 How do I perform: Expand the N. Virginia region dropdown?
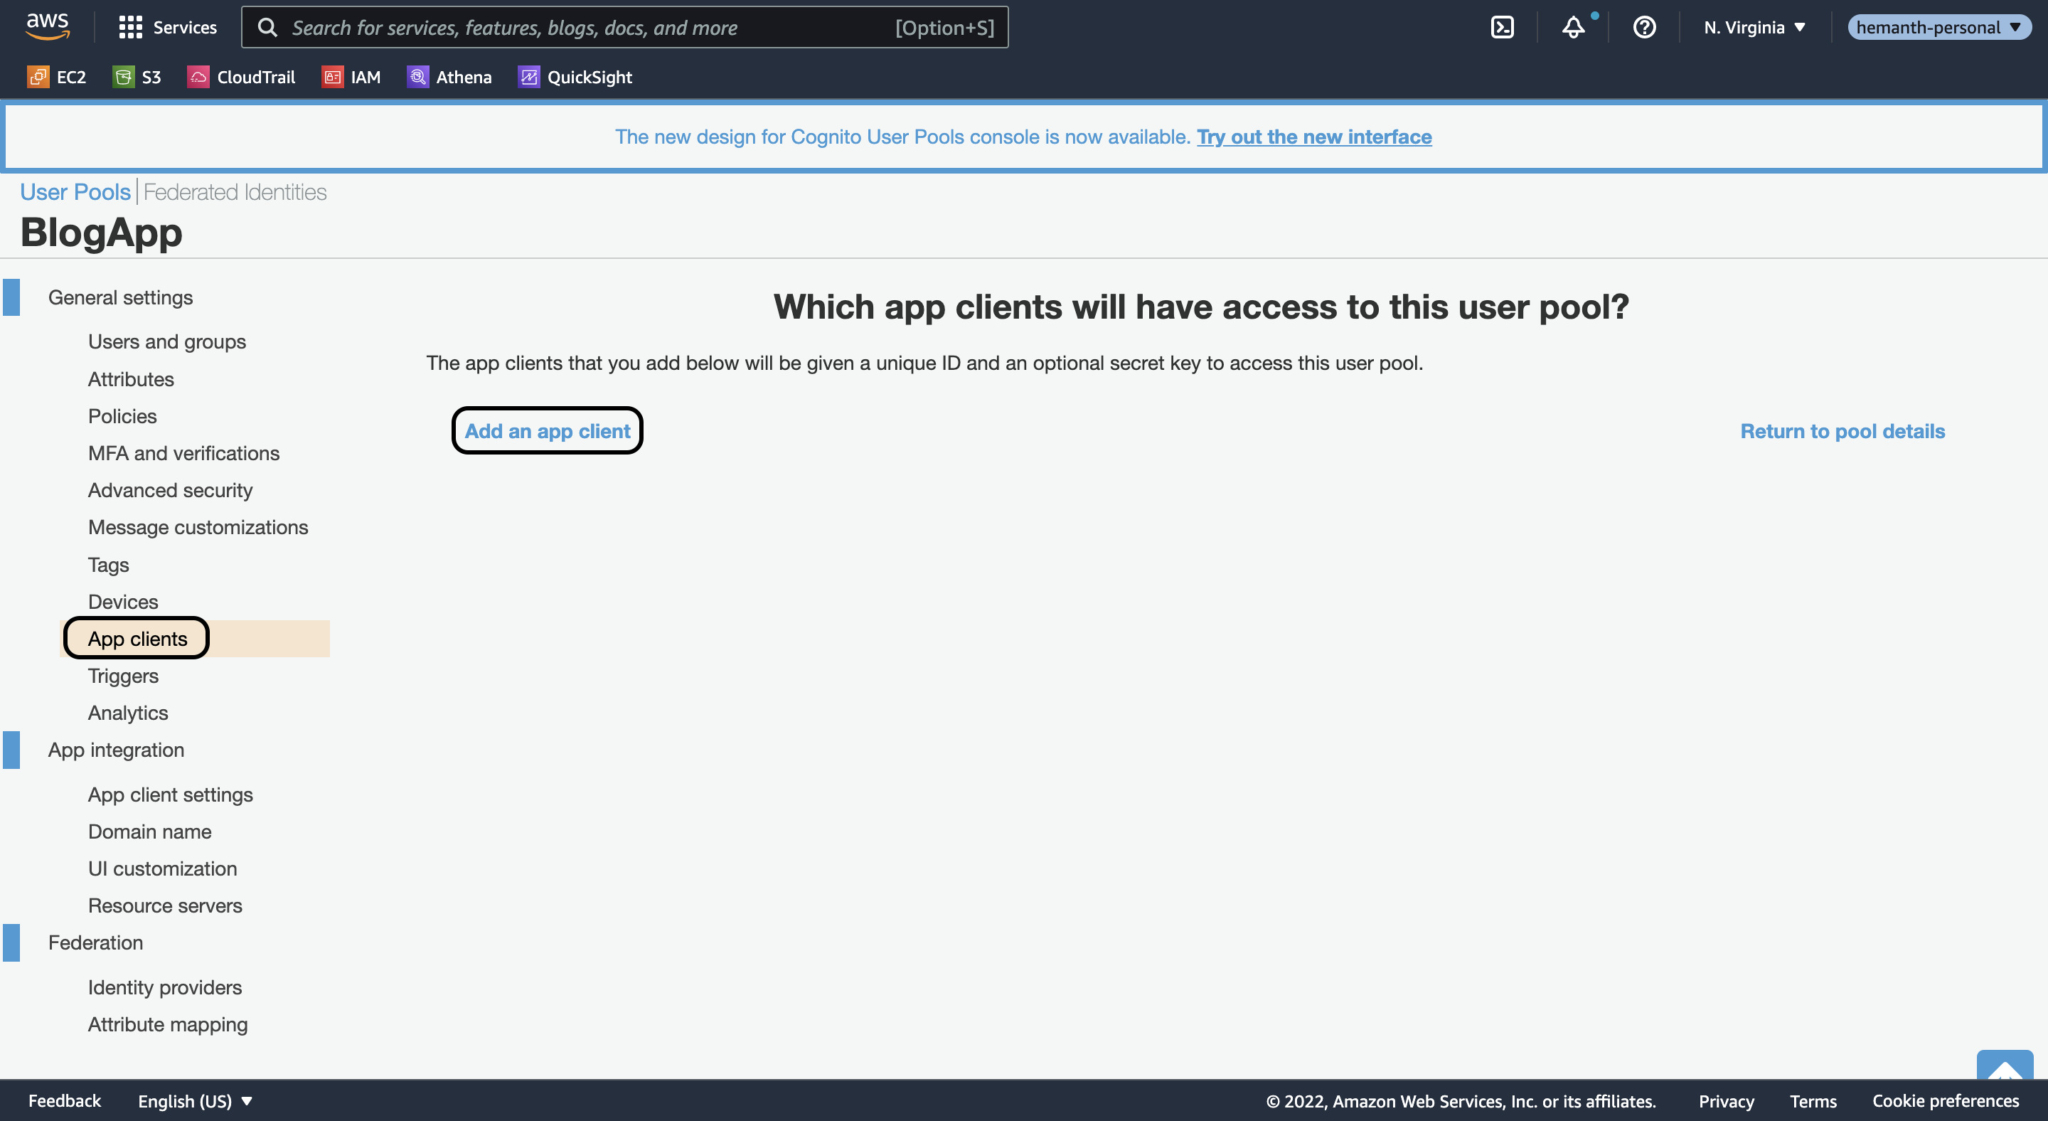click(1754, 27)
